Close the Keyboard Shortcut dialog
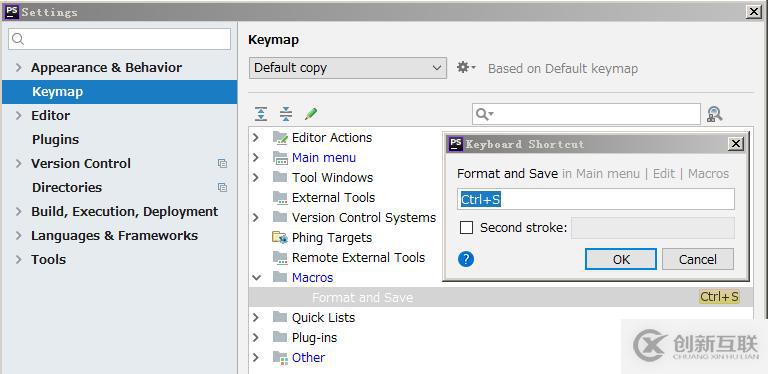The width and height of the screenshot is (768, 374). tap(735, 144)
